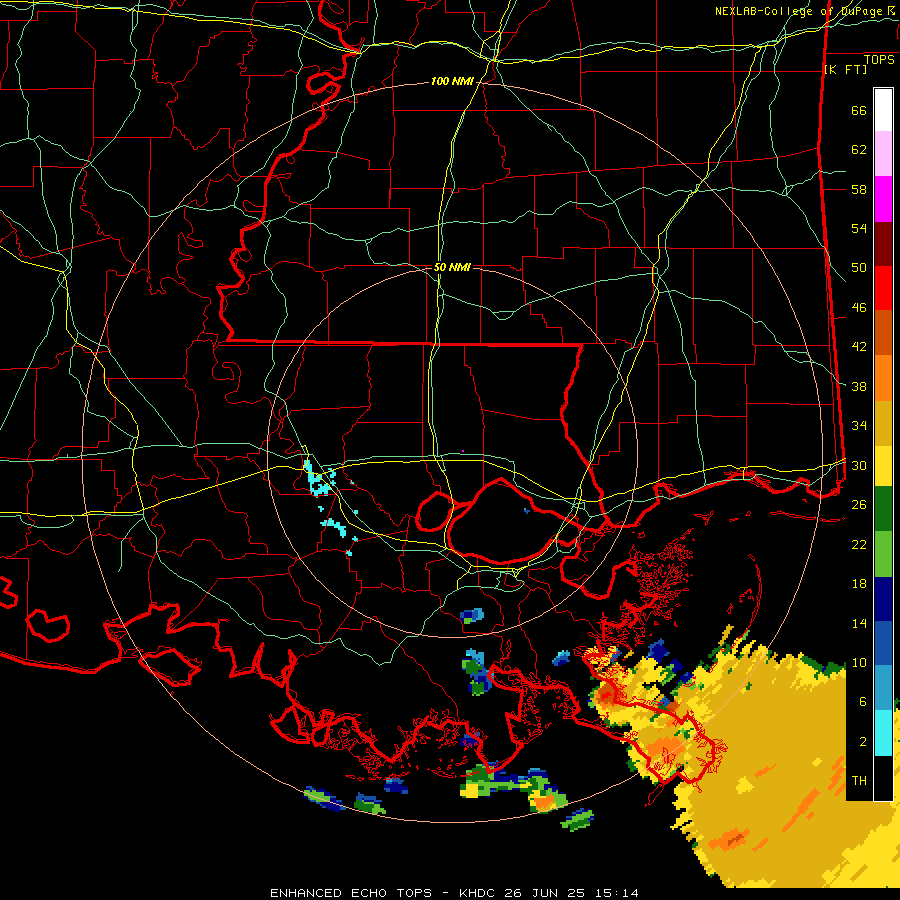Screen dimensions: 900x900
Task: Click the '10' legend value
Action: 859,663
